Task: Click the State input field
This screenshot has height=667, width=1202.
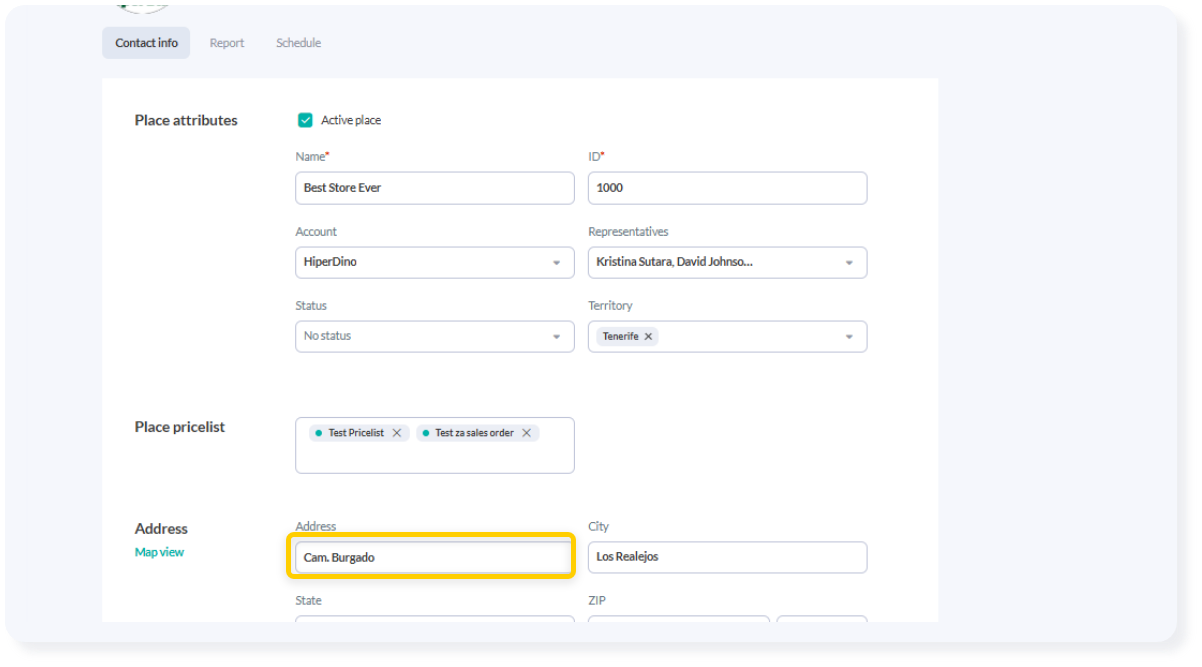Action: pos(434,618)
